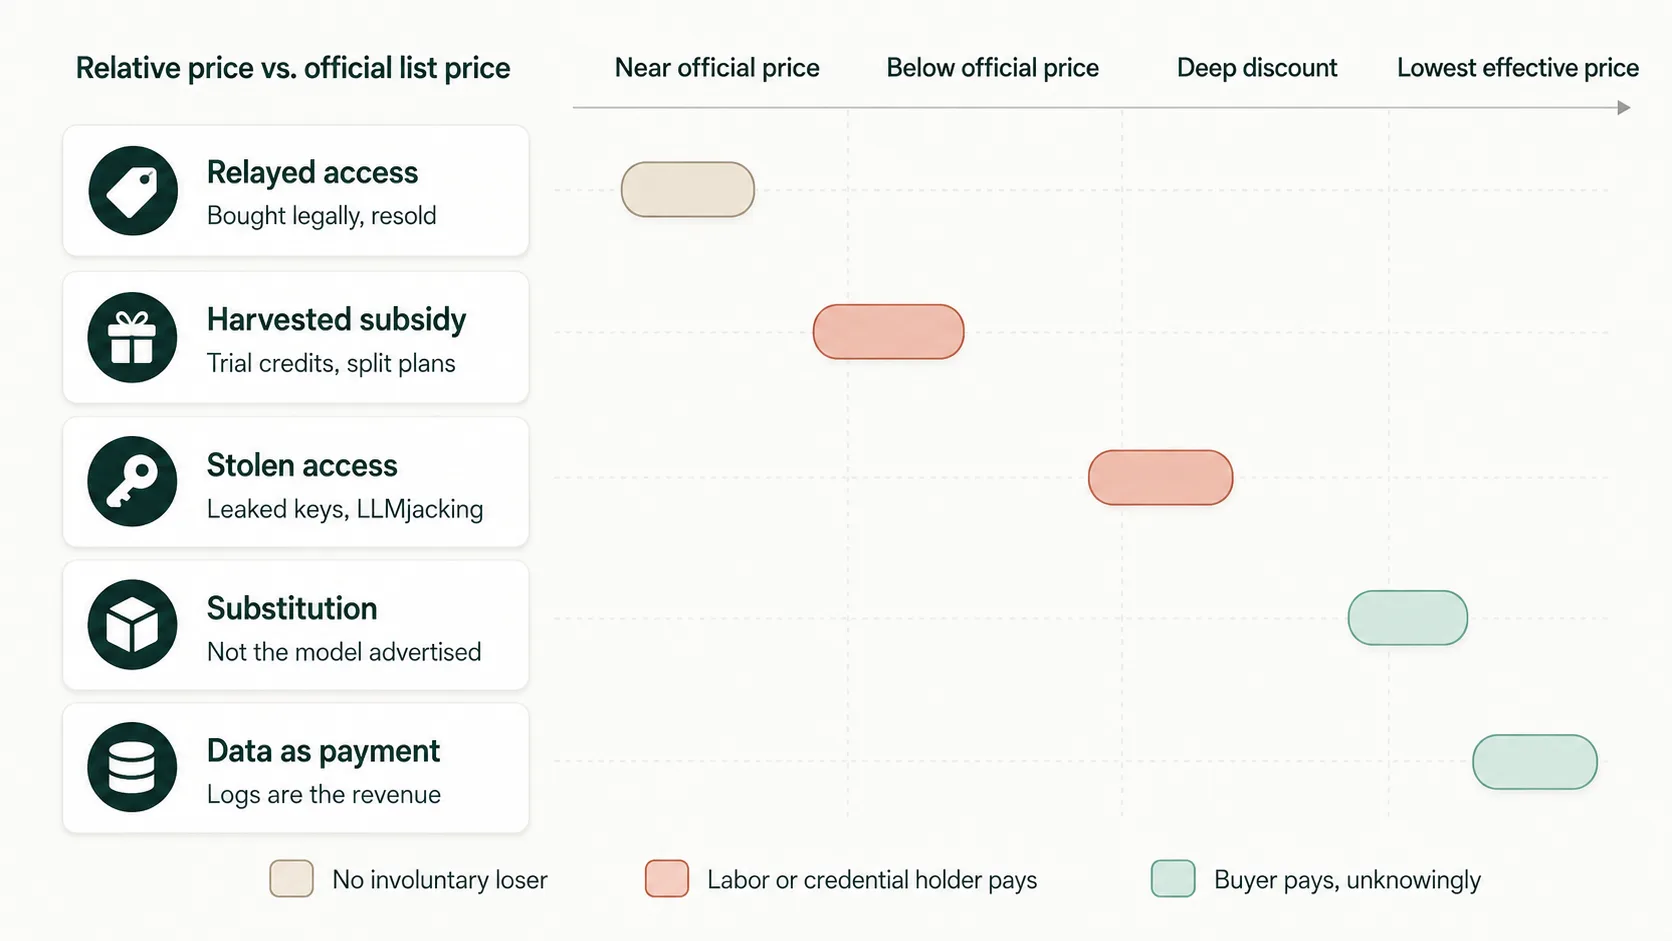Click the green pill in Data as payment row

(1535, 762)
